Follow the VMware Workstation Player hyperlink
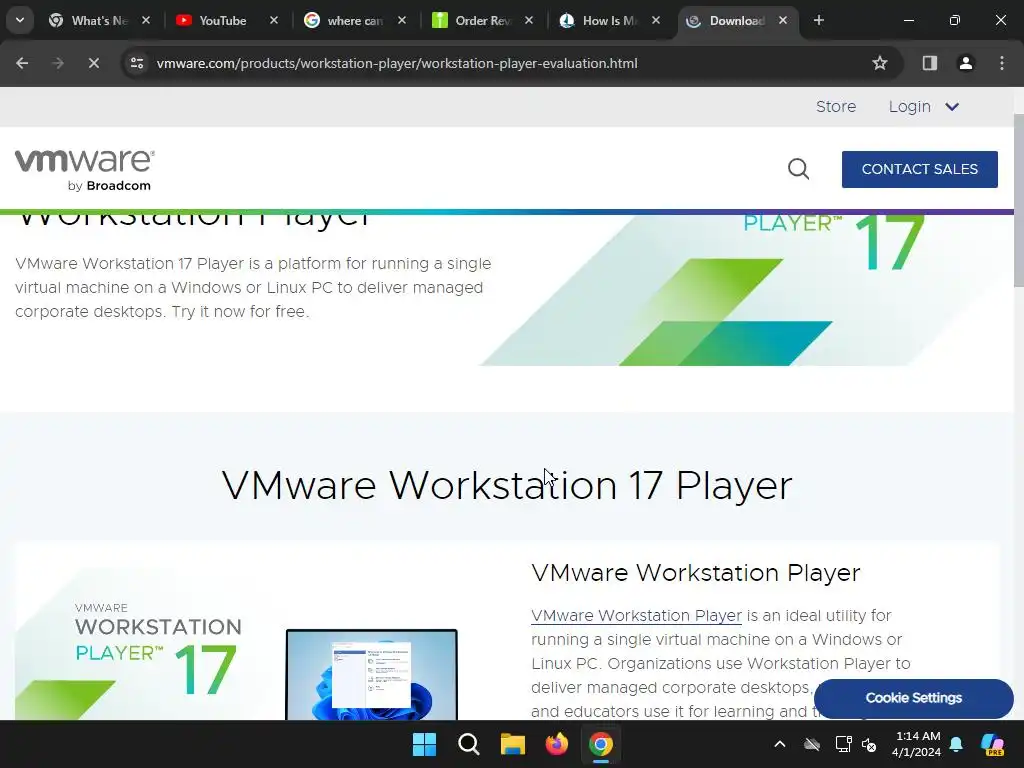The width and height of the screenshot is (1024, 768). pos(636,616)
